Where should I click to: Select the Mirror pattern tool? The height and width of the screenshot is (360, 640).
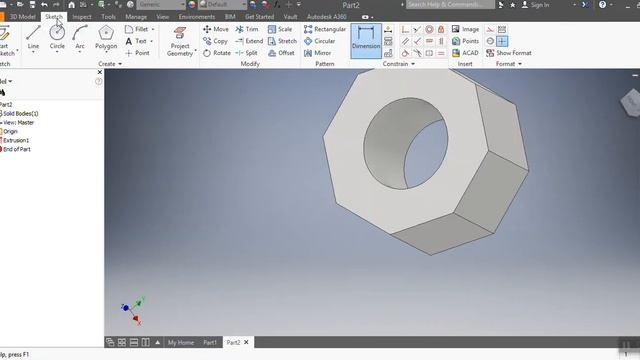click(x=318, y=53)
